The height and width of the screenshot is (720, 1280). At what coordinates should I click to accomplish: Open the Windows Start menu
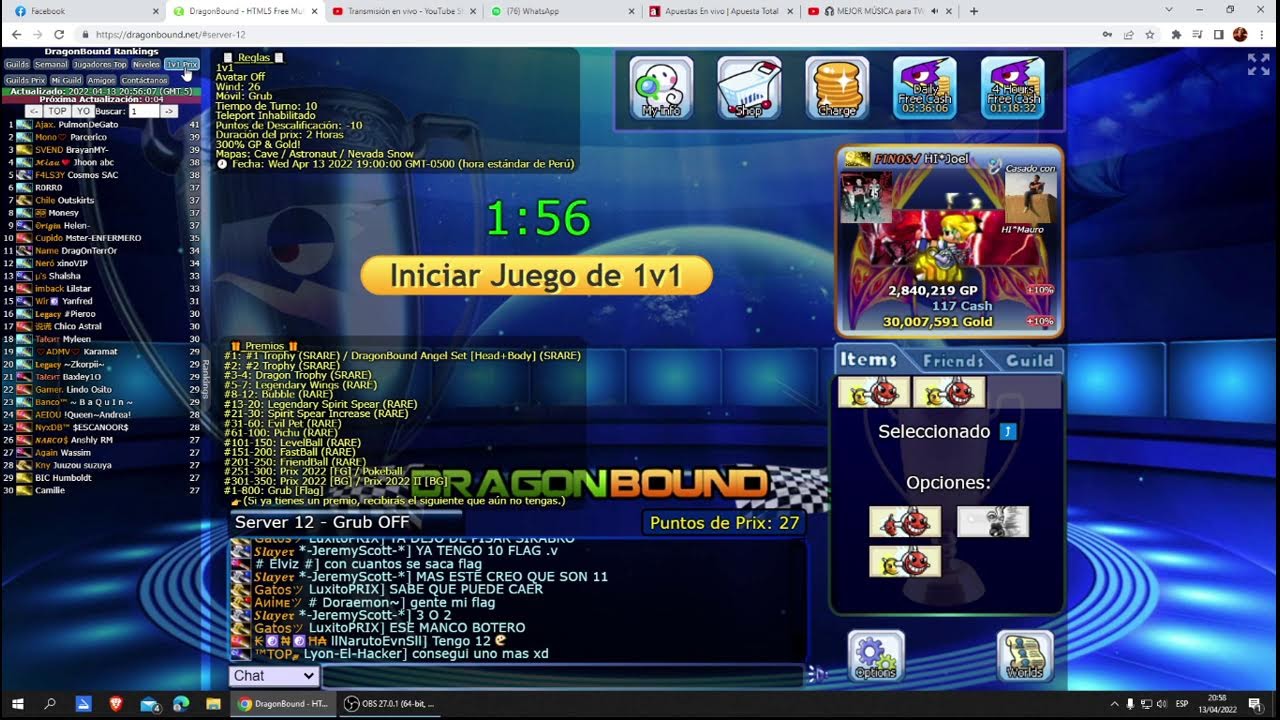[x=17, y=704]
